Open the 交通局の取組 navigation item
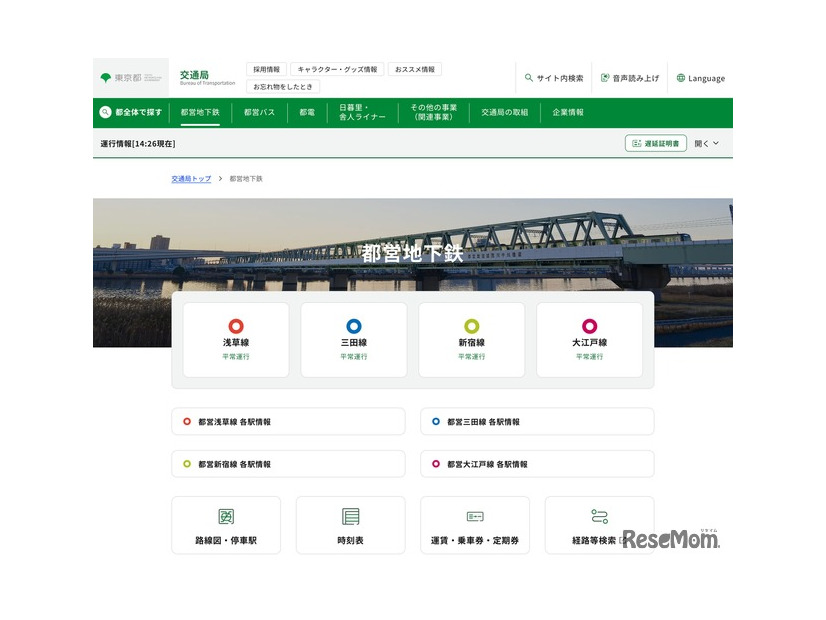 tap(505, 112)
